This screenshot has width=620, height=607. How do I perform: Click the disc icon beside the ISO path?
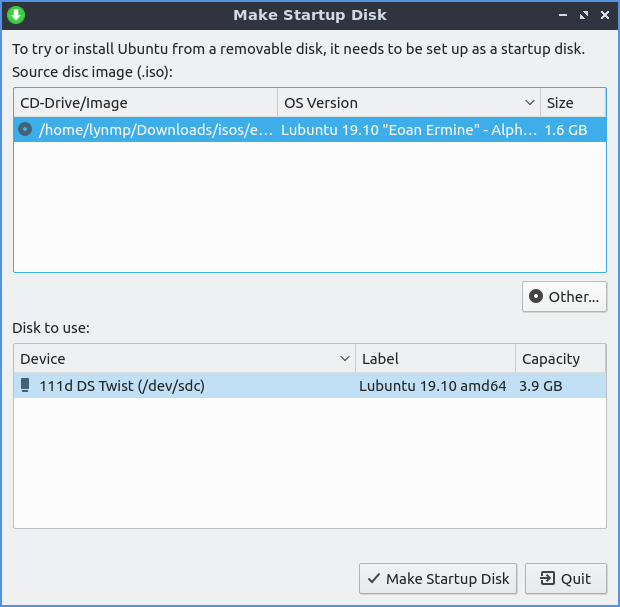coord(25,130)
